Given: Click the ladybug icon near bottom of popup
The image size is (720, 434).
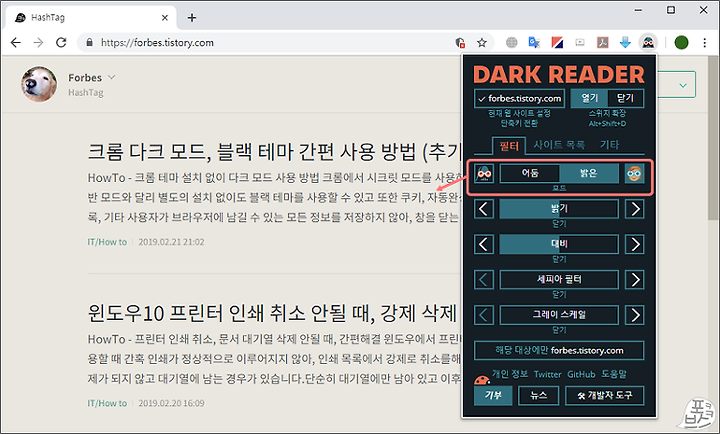Looking at the screenshot, I should (x=482, y=380).
